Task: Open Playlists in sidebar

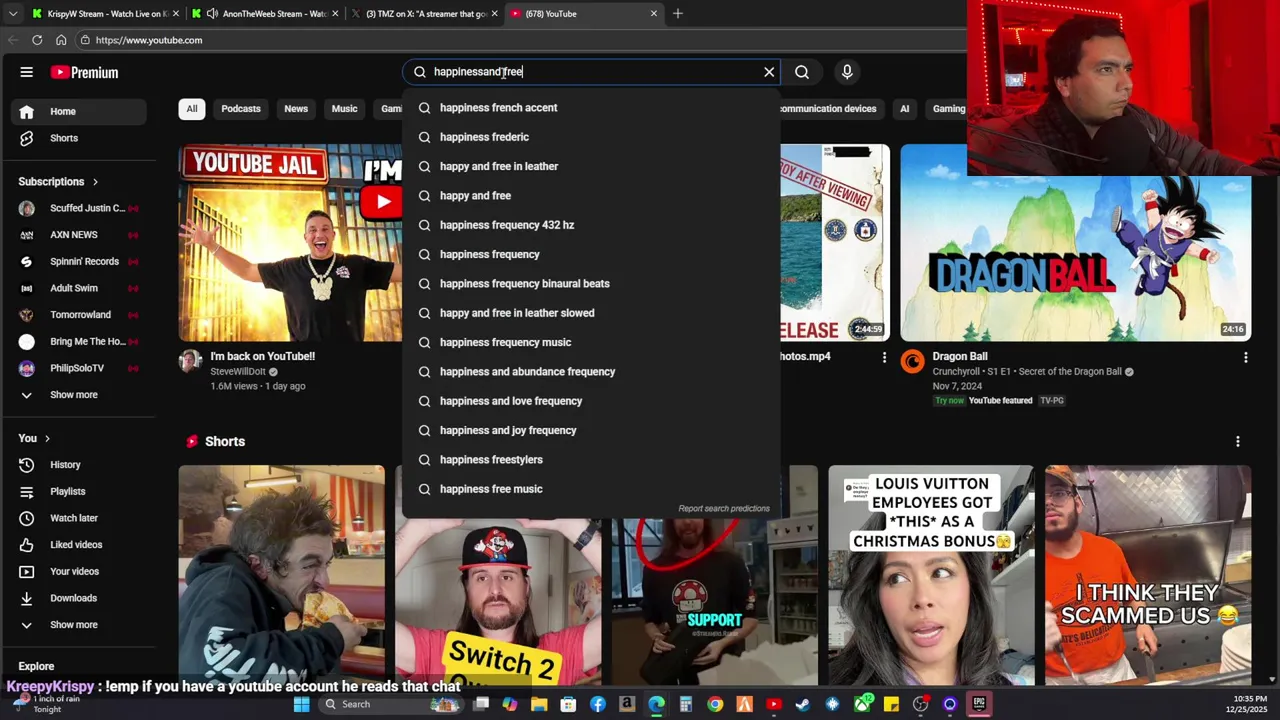Action: click(78, 492)
